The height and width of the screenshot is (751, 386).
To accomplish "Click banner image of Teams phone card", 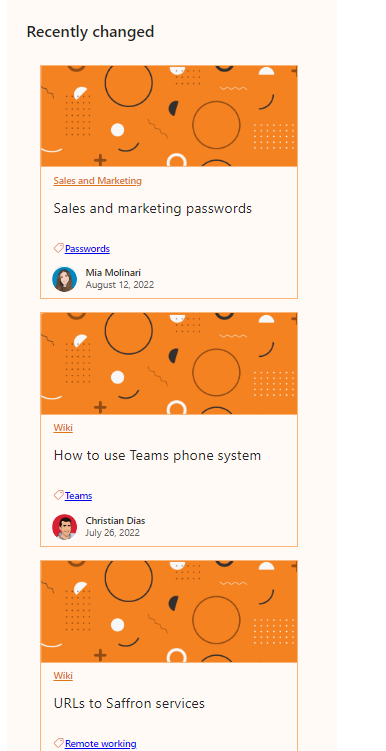I will pyautogui.click(x=169, y=364).
